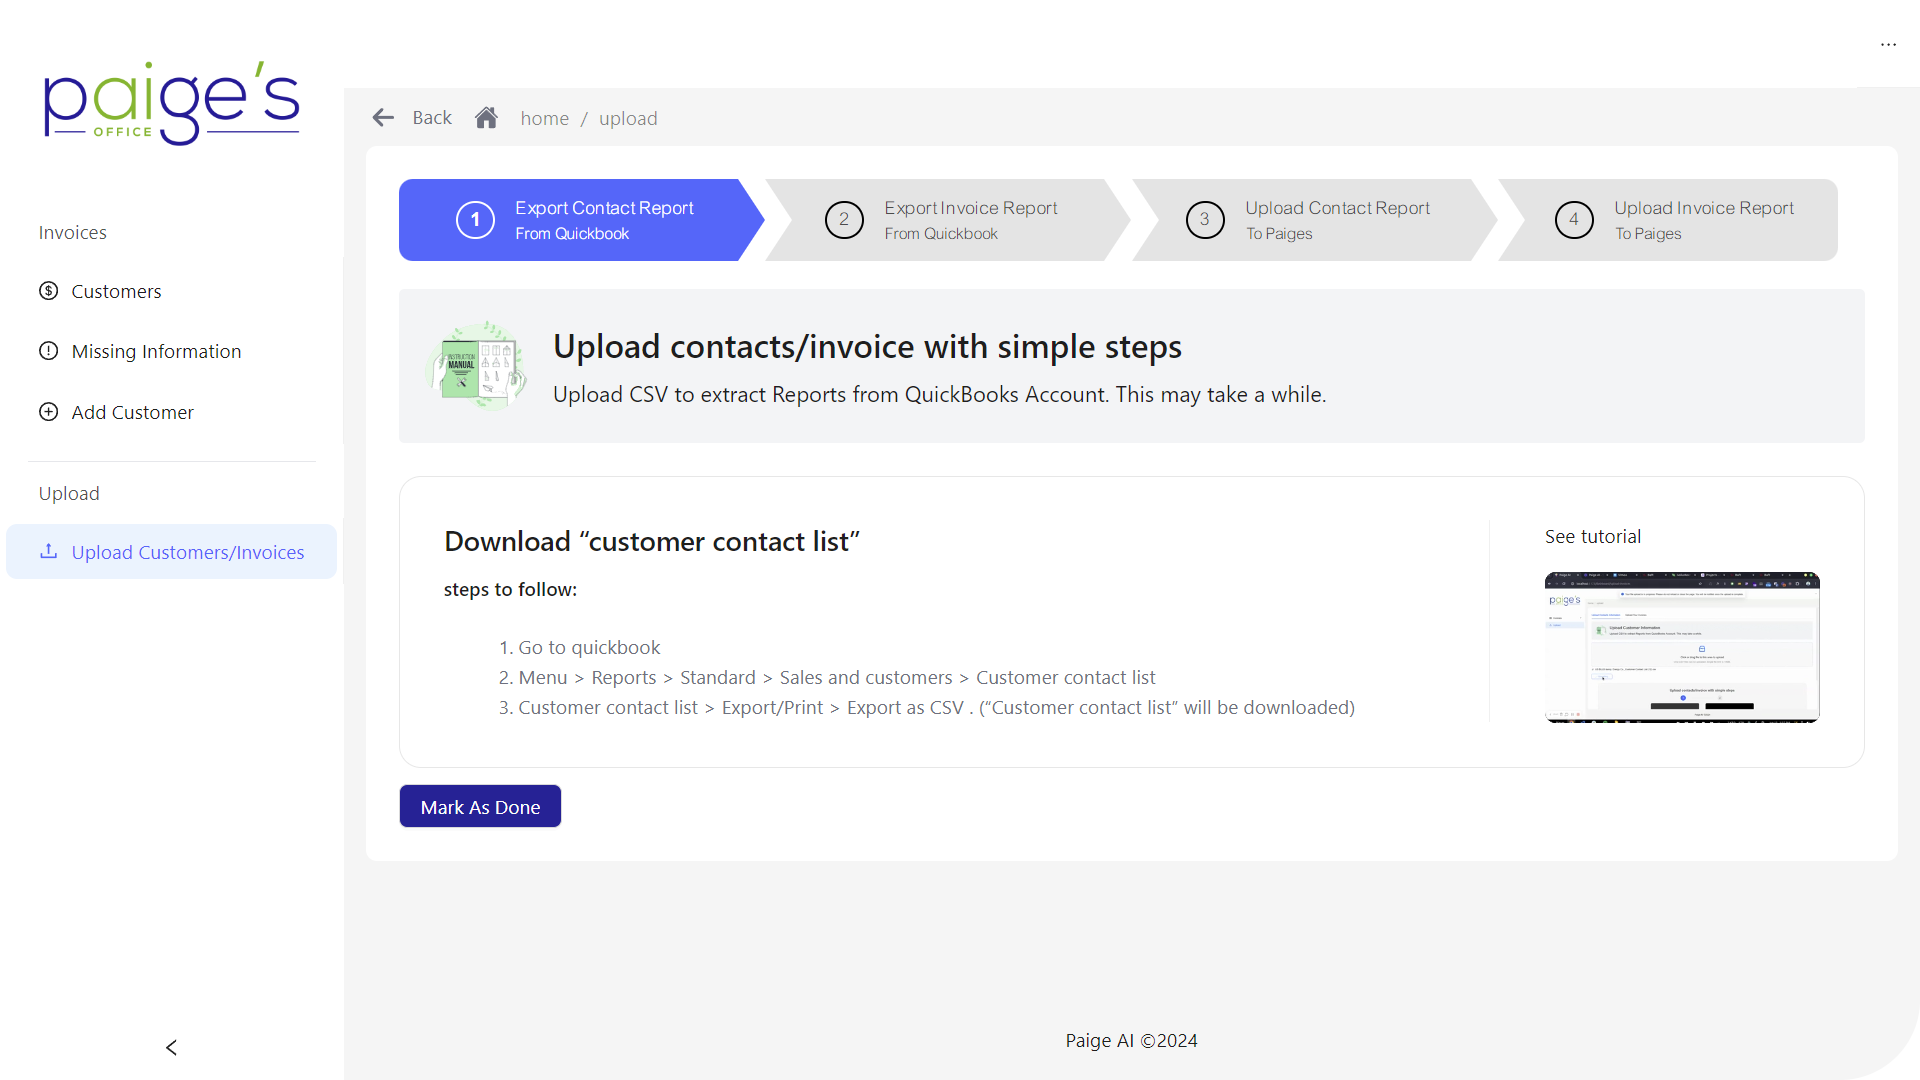Image resolution: width=1920 pixels, height=1080 pixels.
Task: Click the back arrow navigation icon
Action: [382, 119]
